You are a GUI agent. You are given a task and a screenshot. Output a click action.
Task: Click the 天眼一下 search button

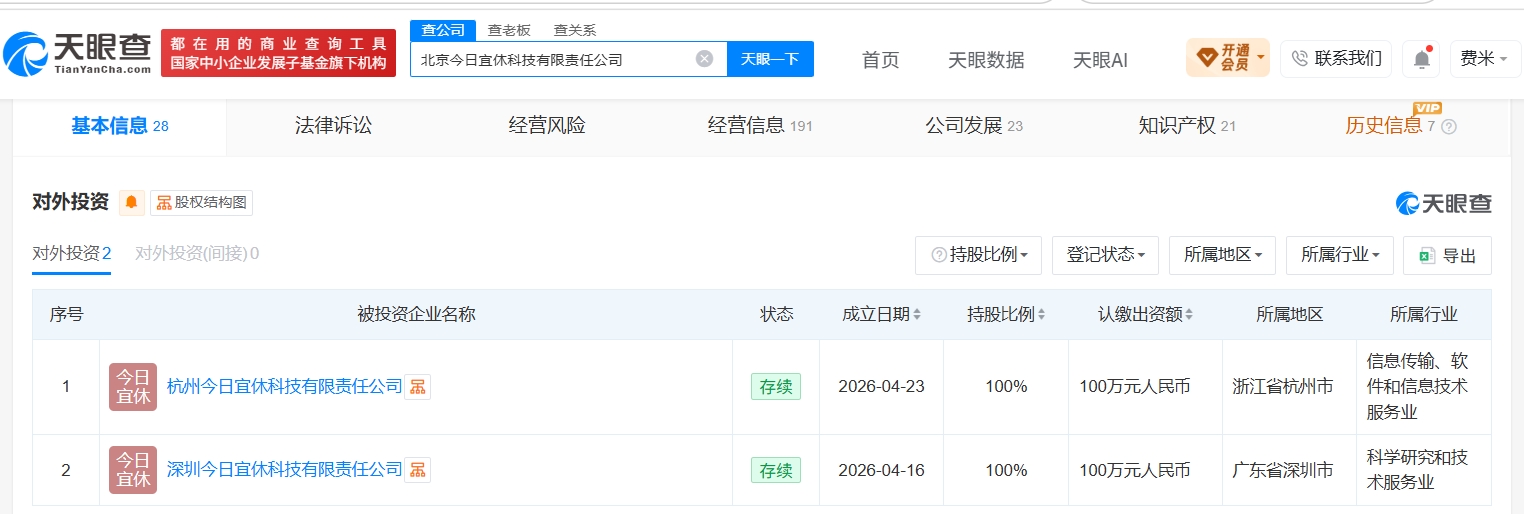(770, 59)
